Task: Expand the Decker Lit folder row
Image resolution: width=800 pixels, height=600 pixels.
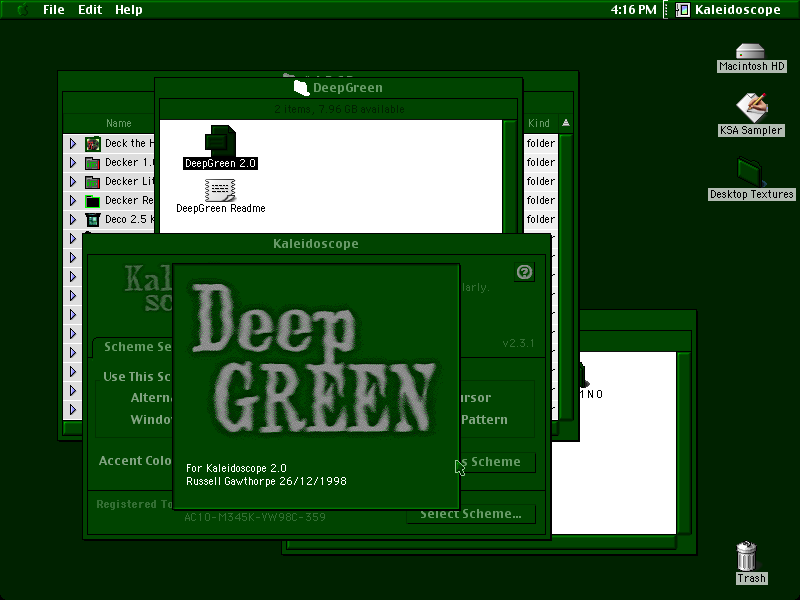Action: click(x=72, y=182)
